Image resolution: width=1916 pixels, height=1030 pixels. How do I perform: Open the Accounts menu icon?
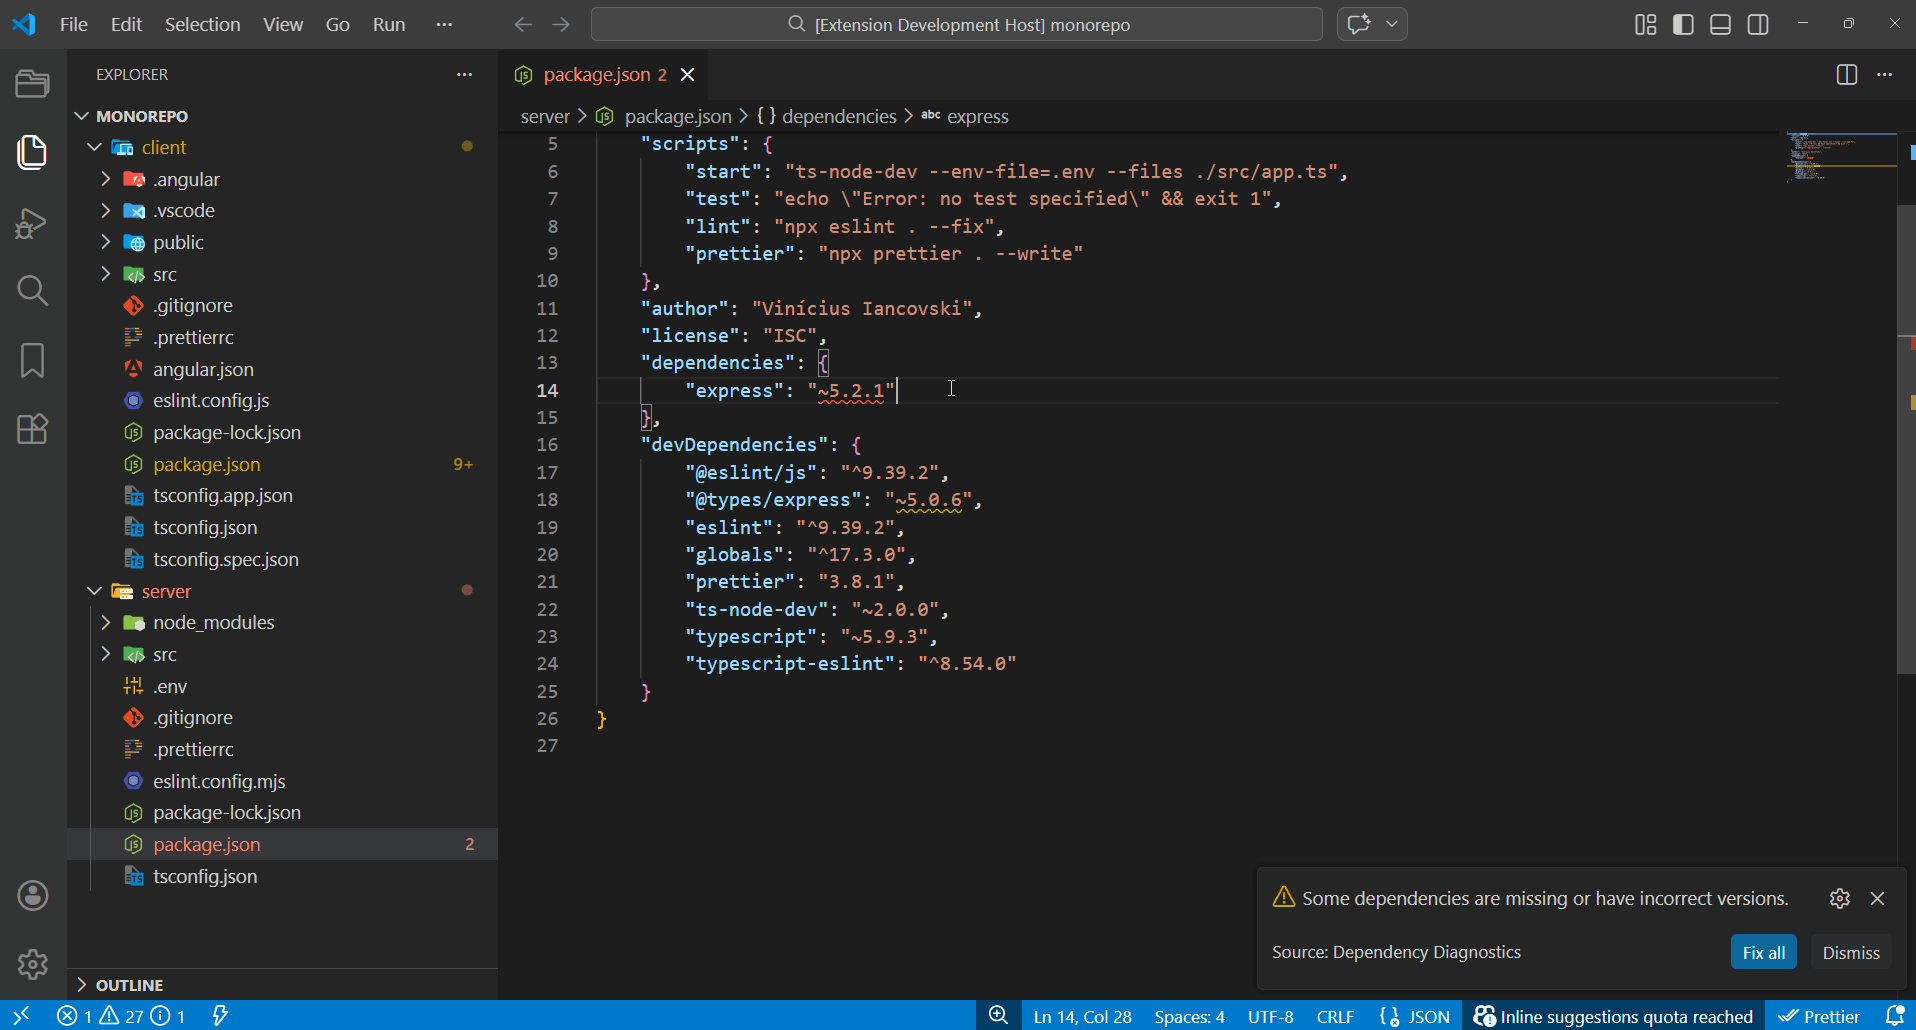pyautogui.click(x=32, y=896)
